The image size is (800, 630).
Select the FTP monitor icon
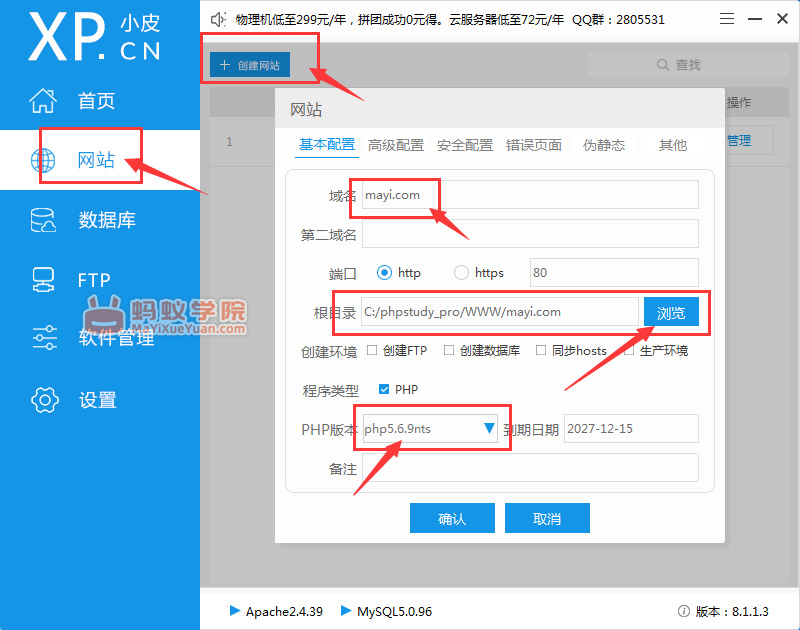44,279
